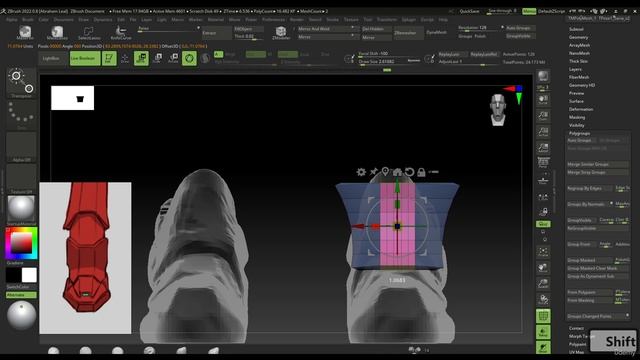Click the gizmo customize gear icon
The width and height of the screenshot is (640, 360).
(361, 172)
